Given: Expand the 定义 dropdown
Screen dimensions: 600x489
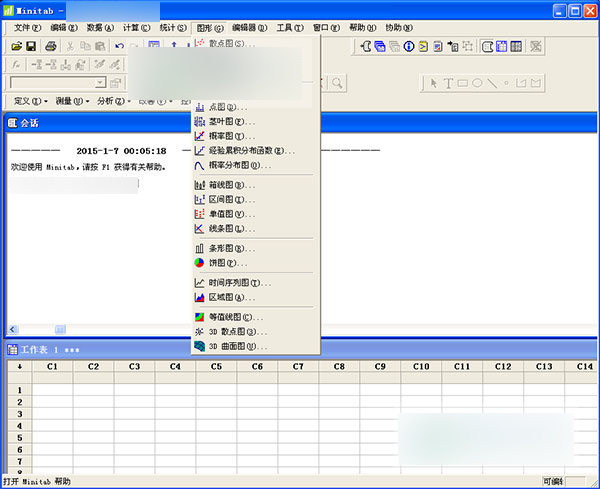Looking at the screenshot, I should point(28,101).
